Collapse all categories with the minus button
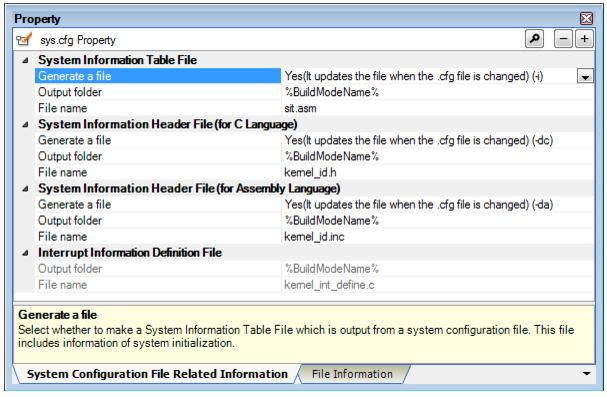The height and width of the screenshot is (397, 607). tap(563, 39)
